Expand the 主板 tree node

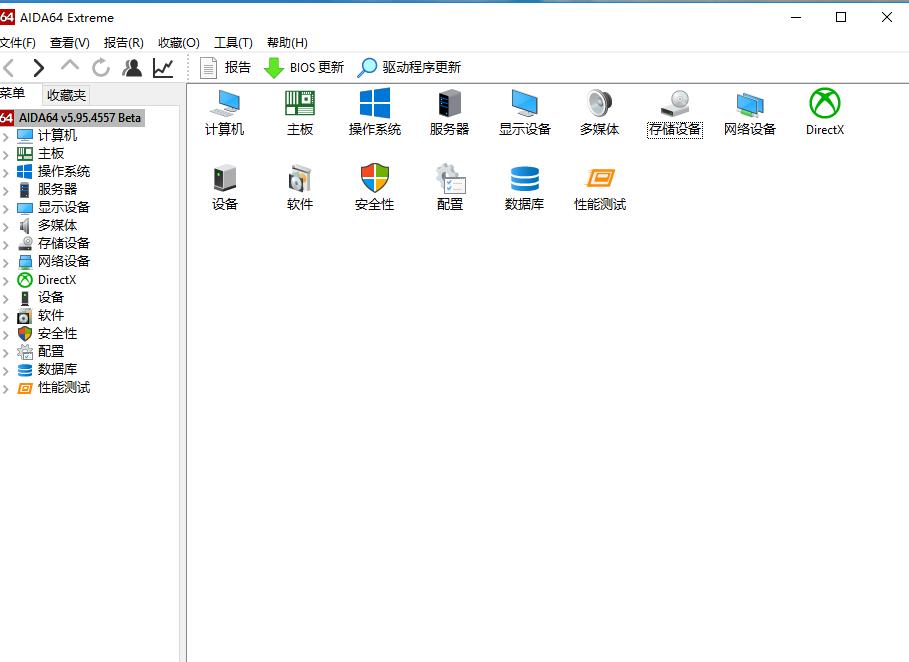(7, 153)
